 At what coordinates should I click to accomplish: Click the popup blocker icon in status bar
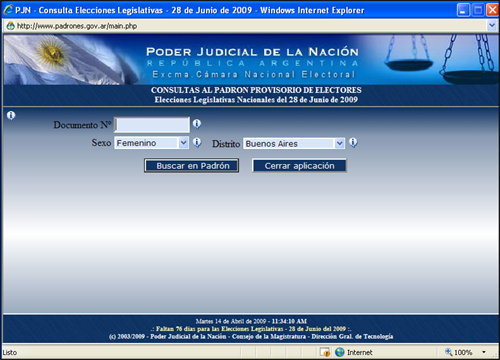pos(325,352)
